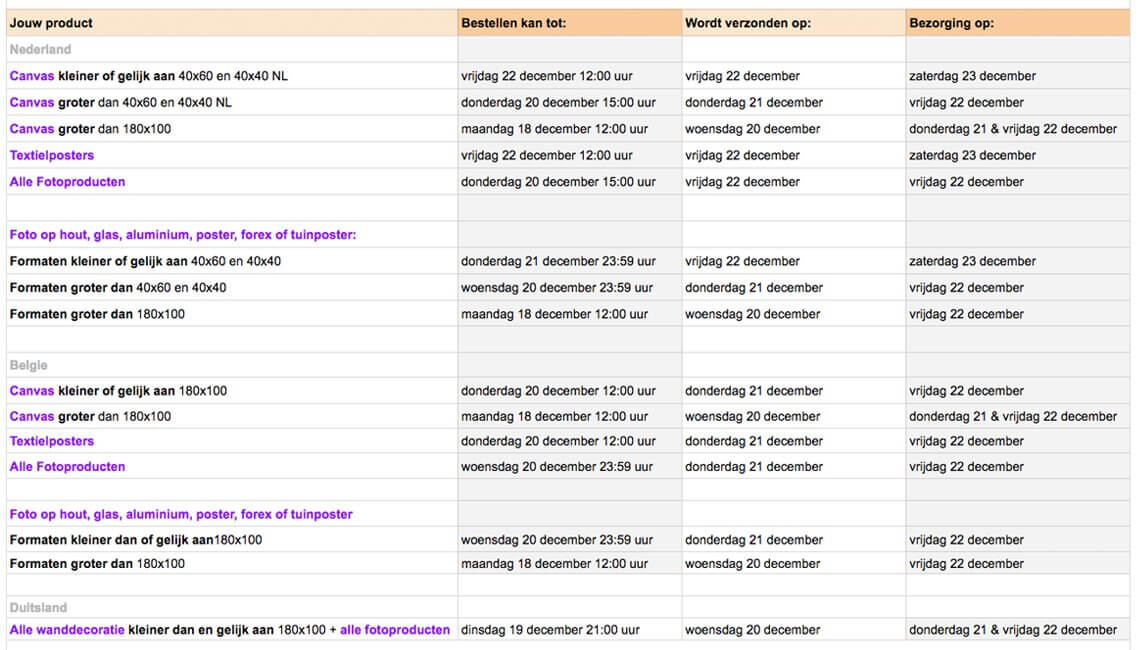
Task: Click Formaten groter dan 40x60 en 40x40 row
Action: [568, 288]
